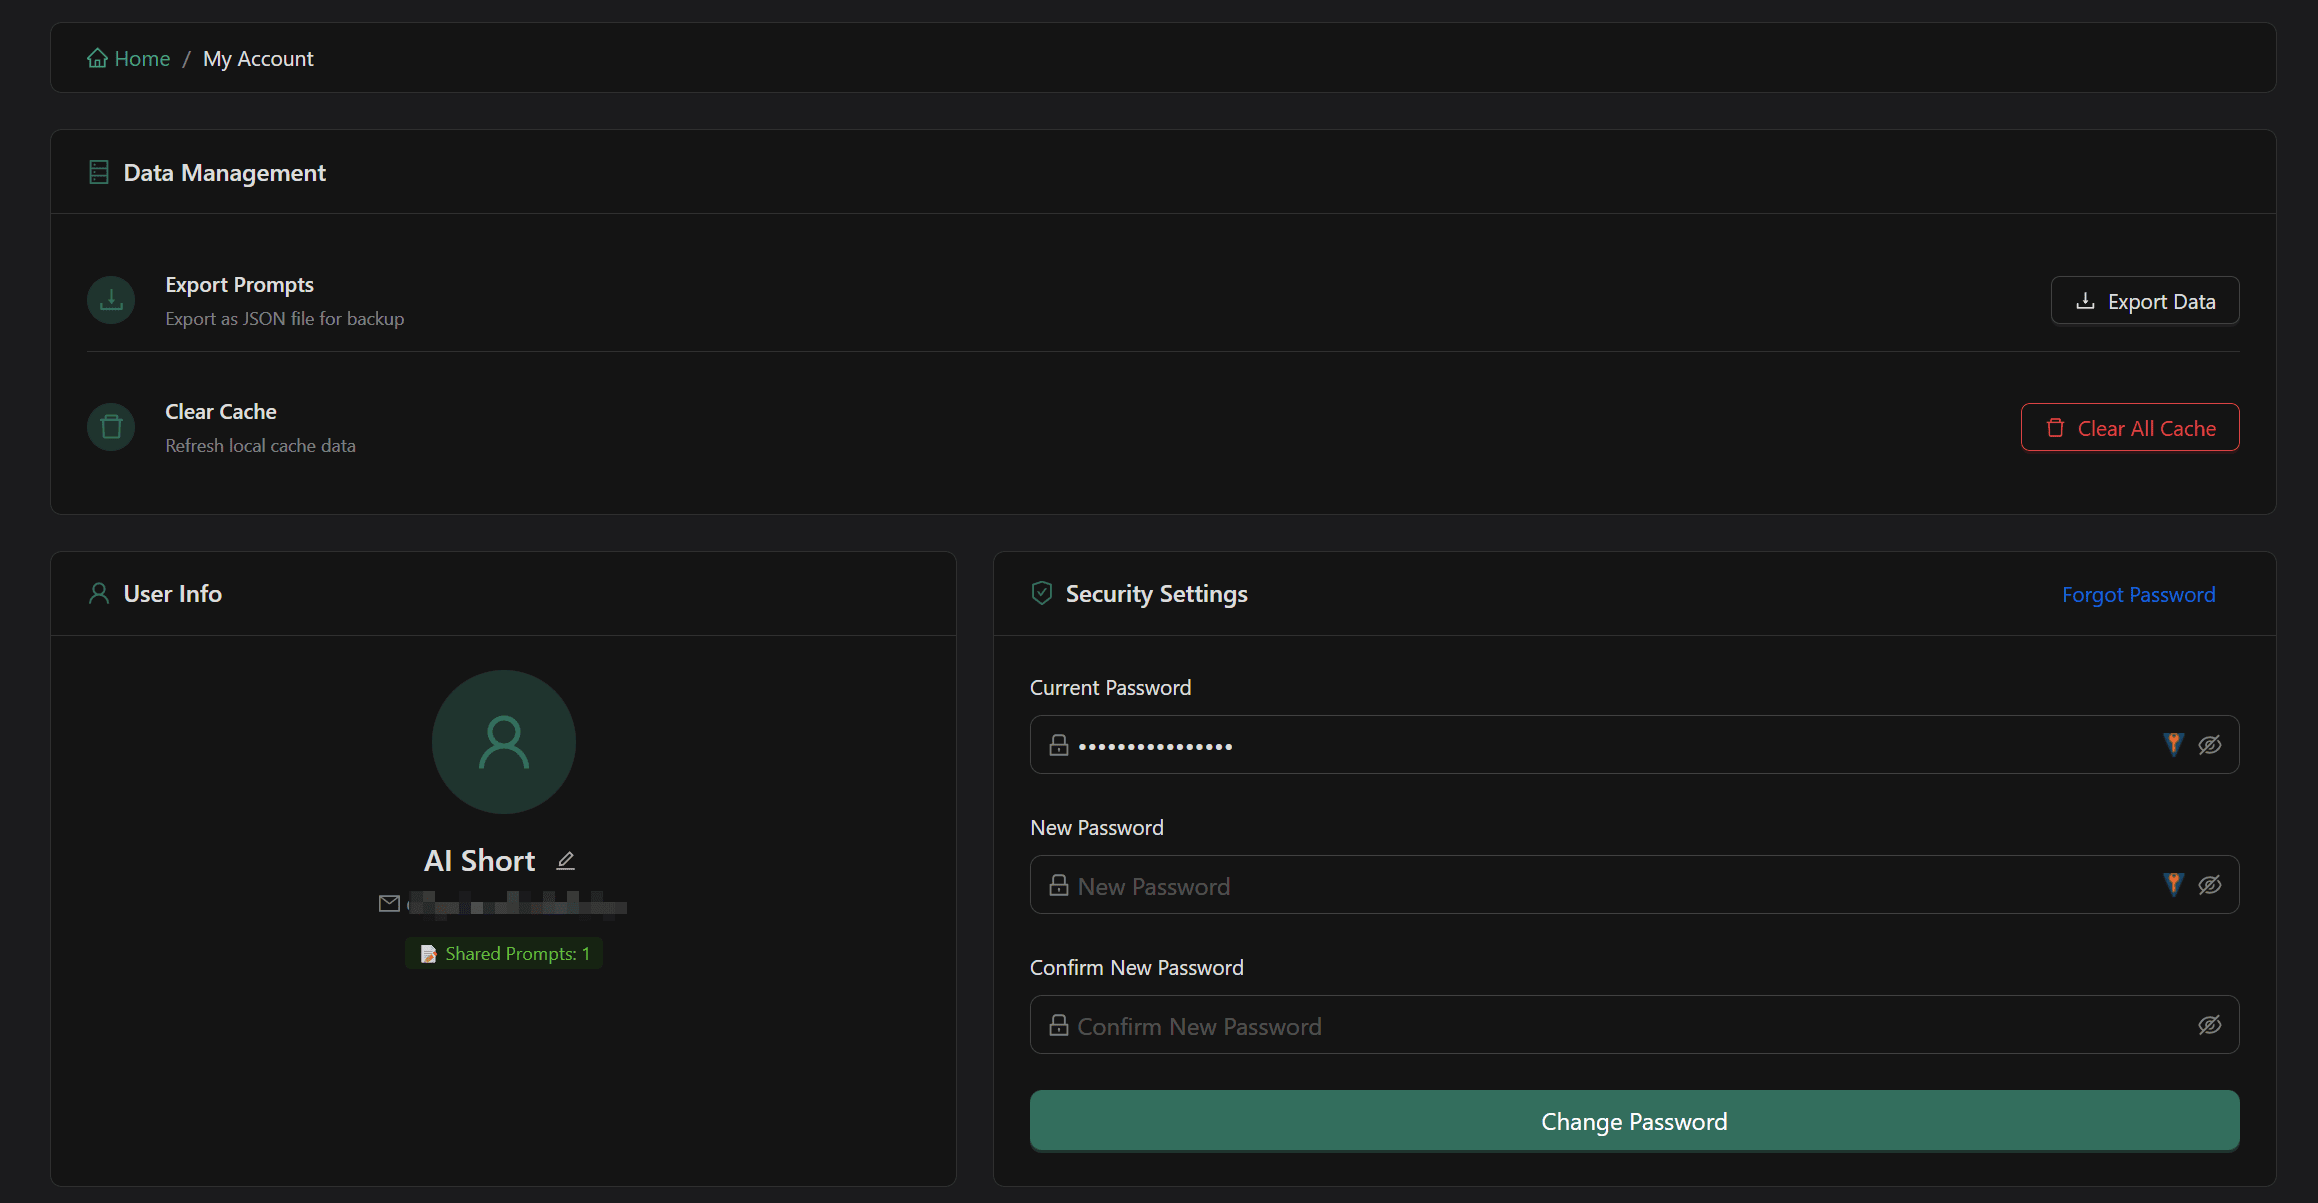Click the Export Data button
Viewport: 2318px width, 1203px height.
click(x=2144, y=300)
